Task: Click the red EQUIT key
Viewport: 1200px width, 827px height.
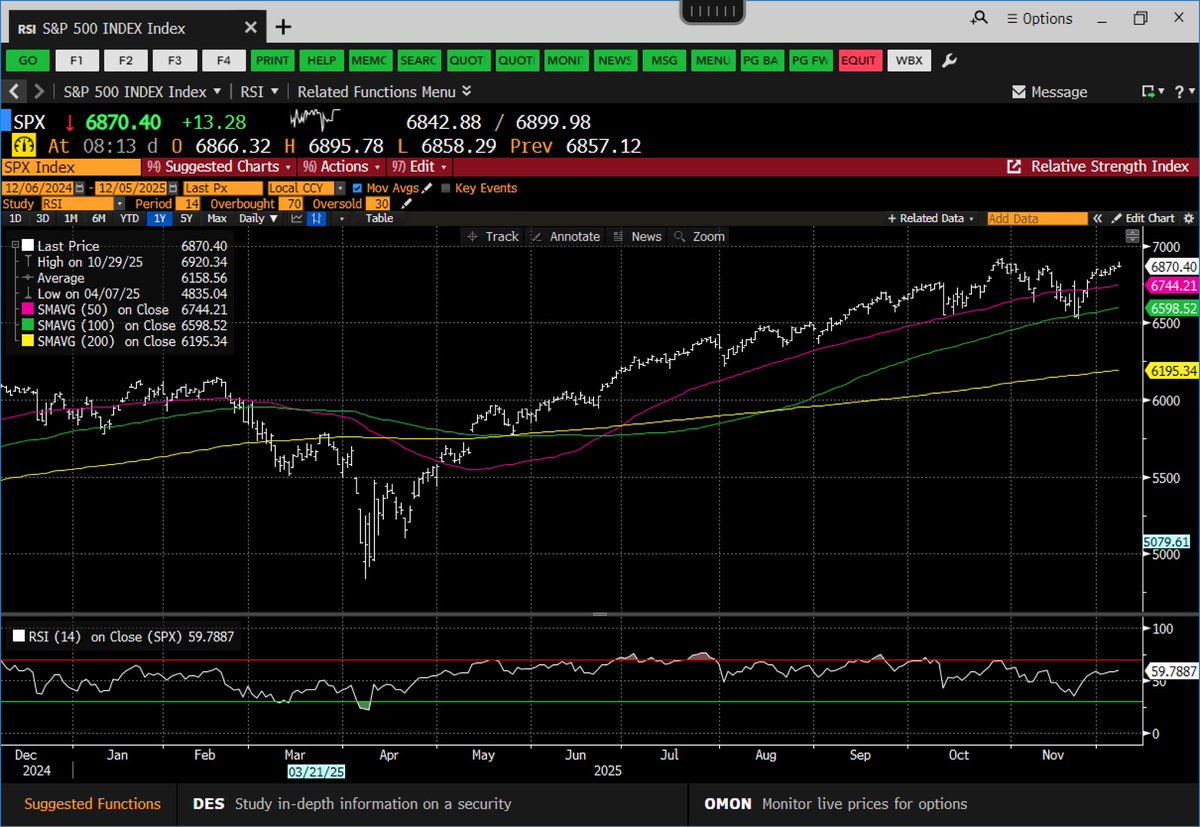Action: click(859, 60)
